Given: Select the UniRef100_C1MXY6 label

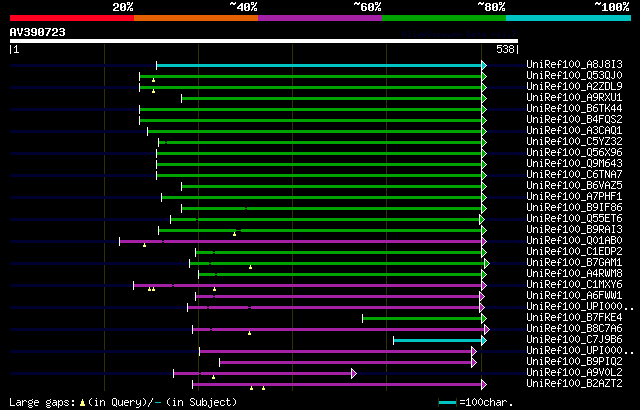Looking at the screenshot, I should click(574, 285).
